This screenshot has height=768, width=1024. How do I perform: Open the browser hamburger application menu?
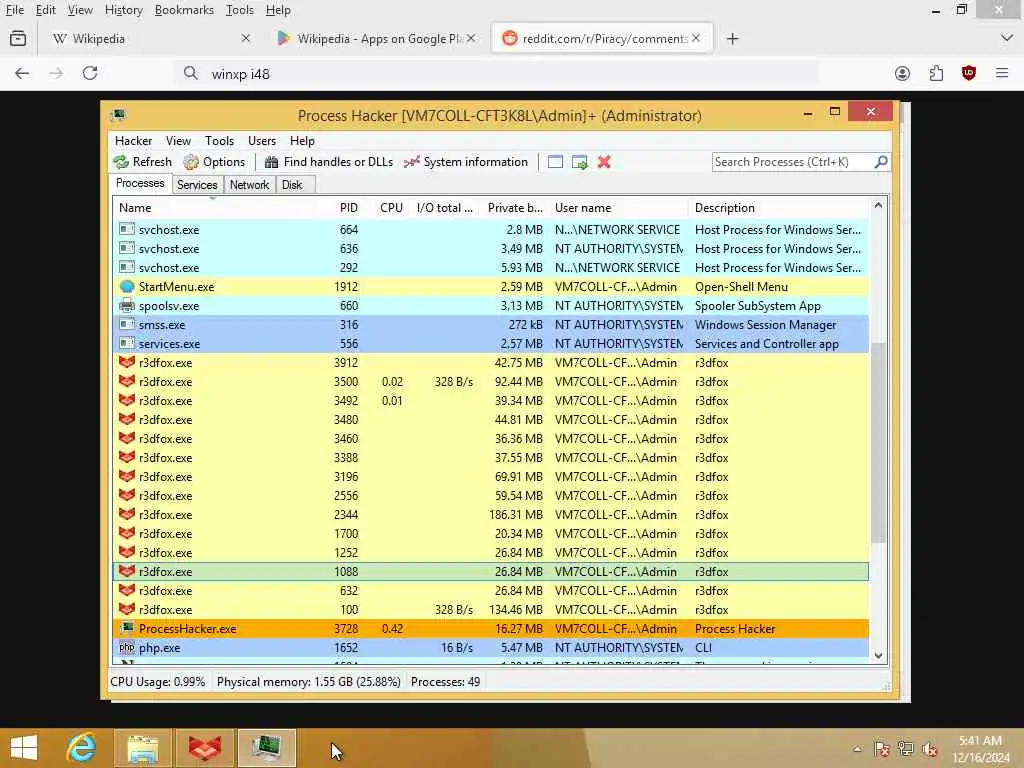click(x=1002, y=73)
